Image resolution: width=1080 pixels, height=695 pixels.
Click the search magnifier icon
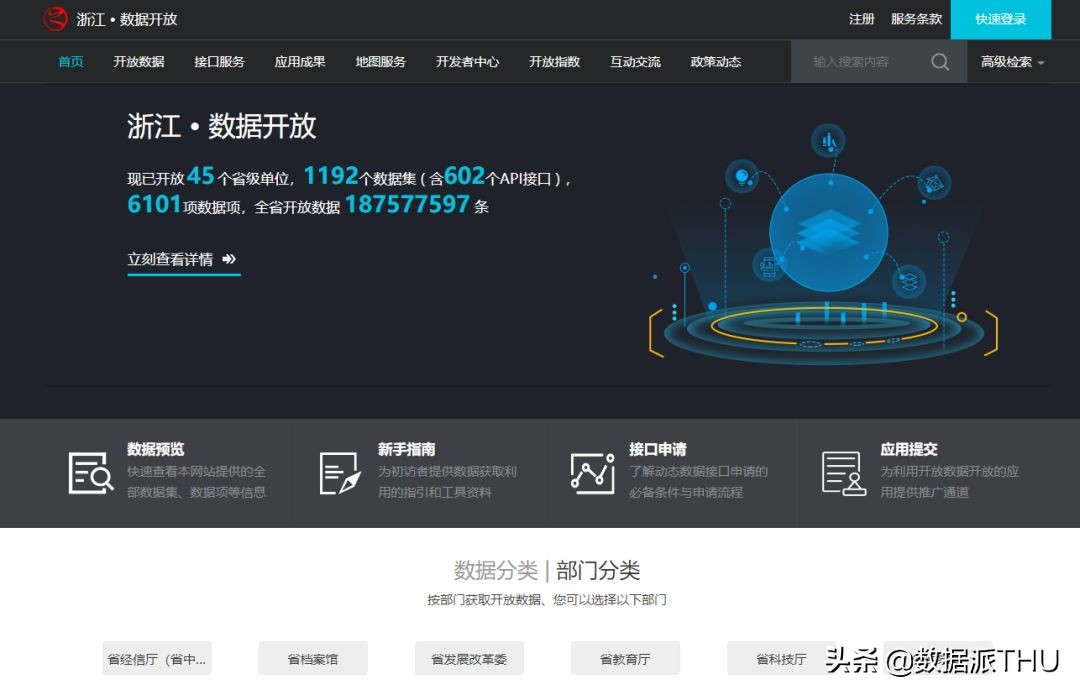point(938,61)
